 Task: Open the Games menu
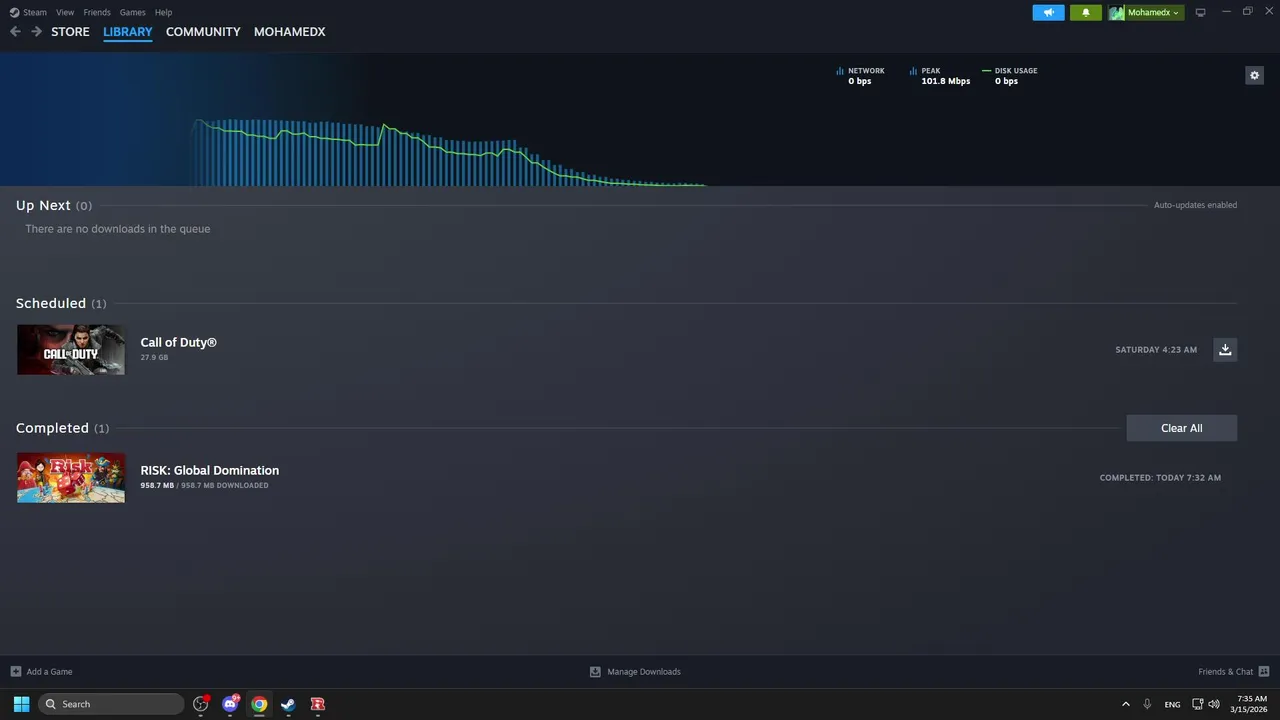coord(132,12)
